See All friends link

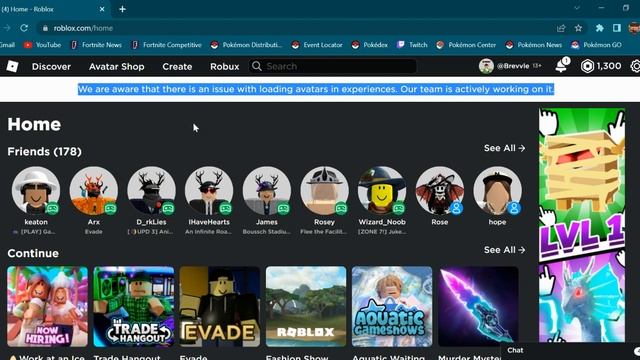click(504, 148)
